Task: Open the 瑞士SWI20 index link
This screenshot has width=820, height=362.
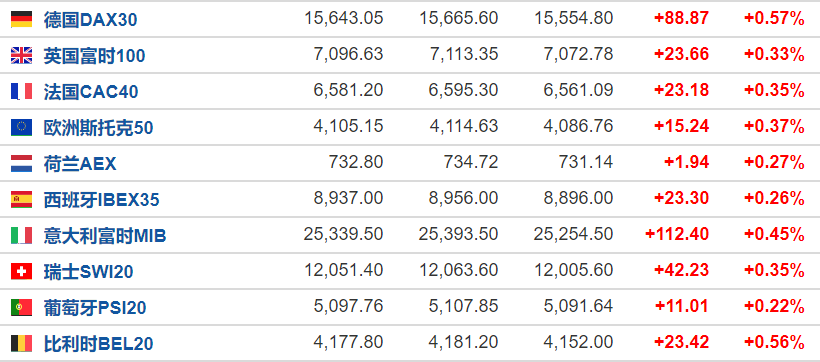Action: [x=88, y=272]
